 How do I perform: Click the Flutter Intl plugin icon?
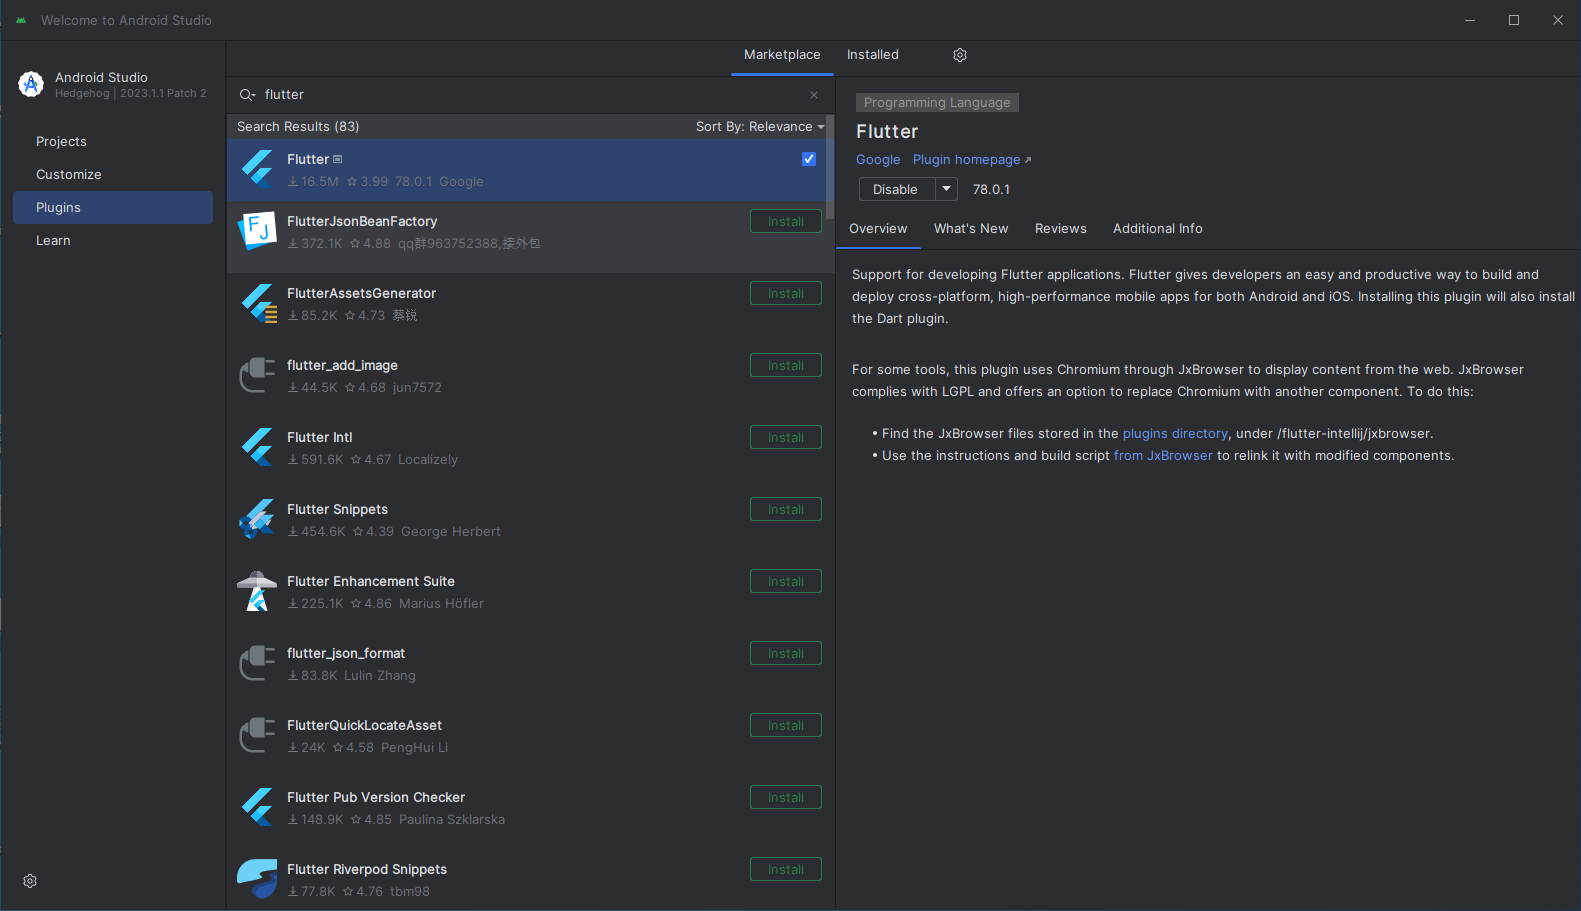[x=257, y=447]
